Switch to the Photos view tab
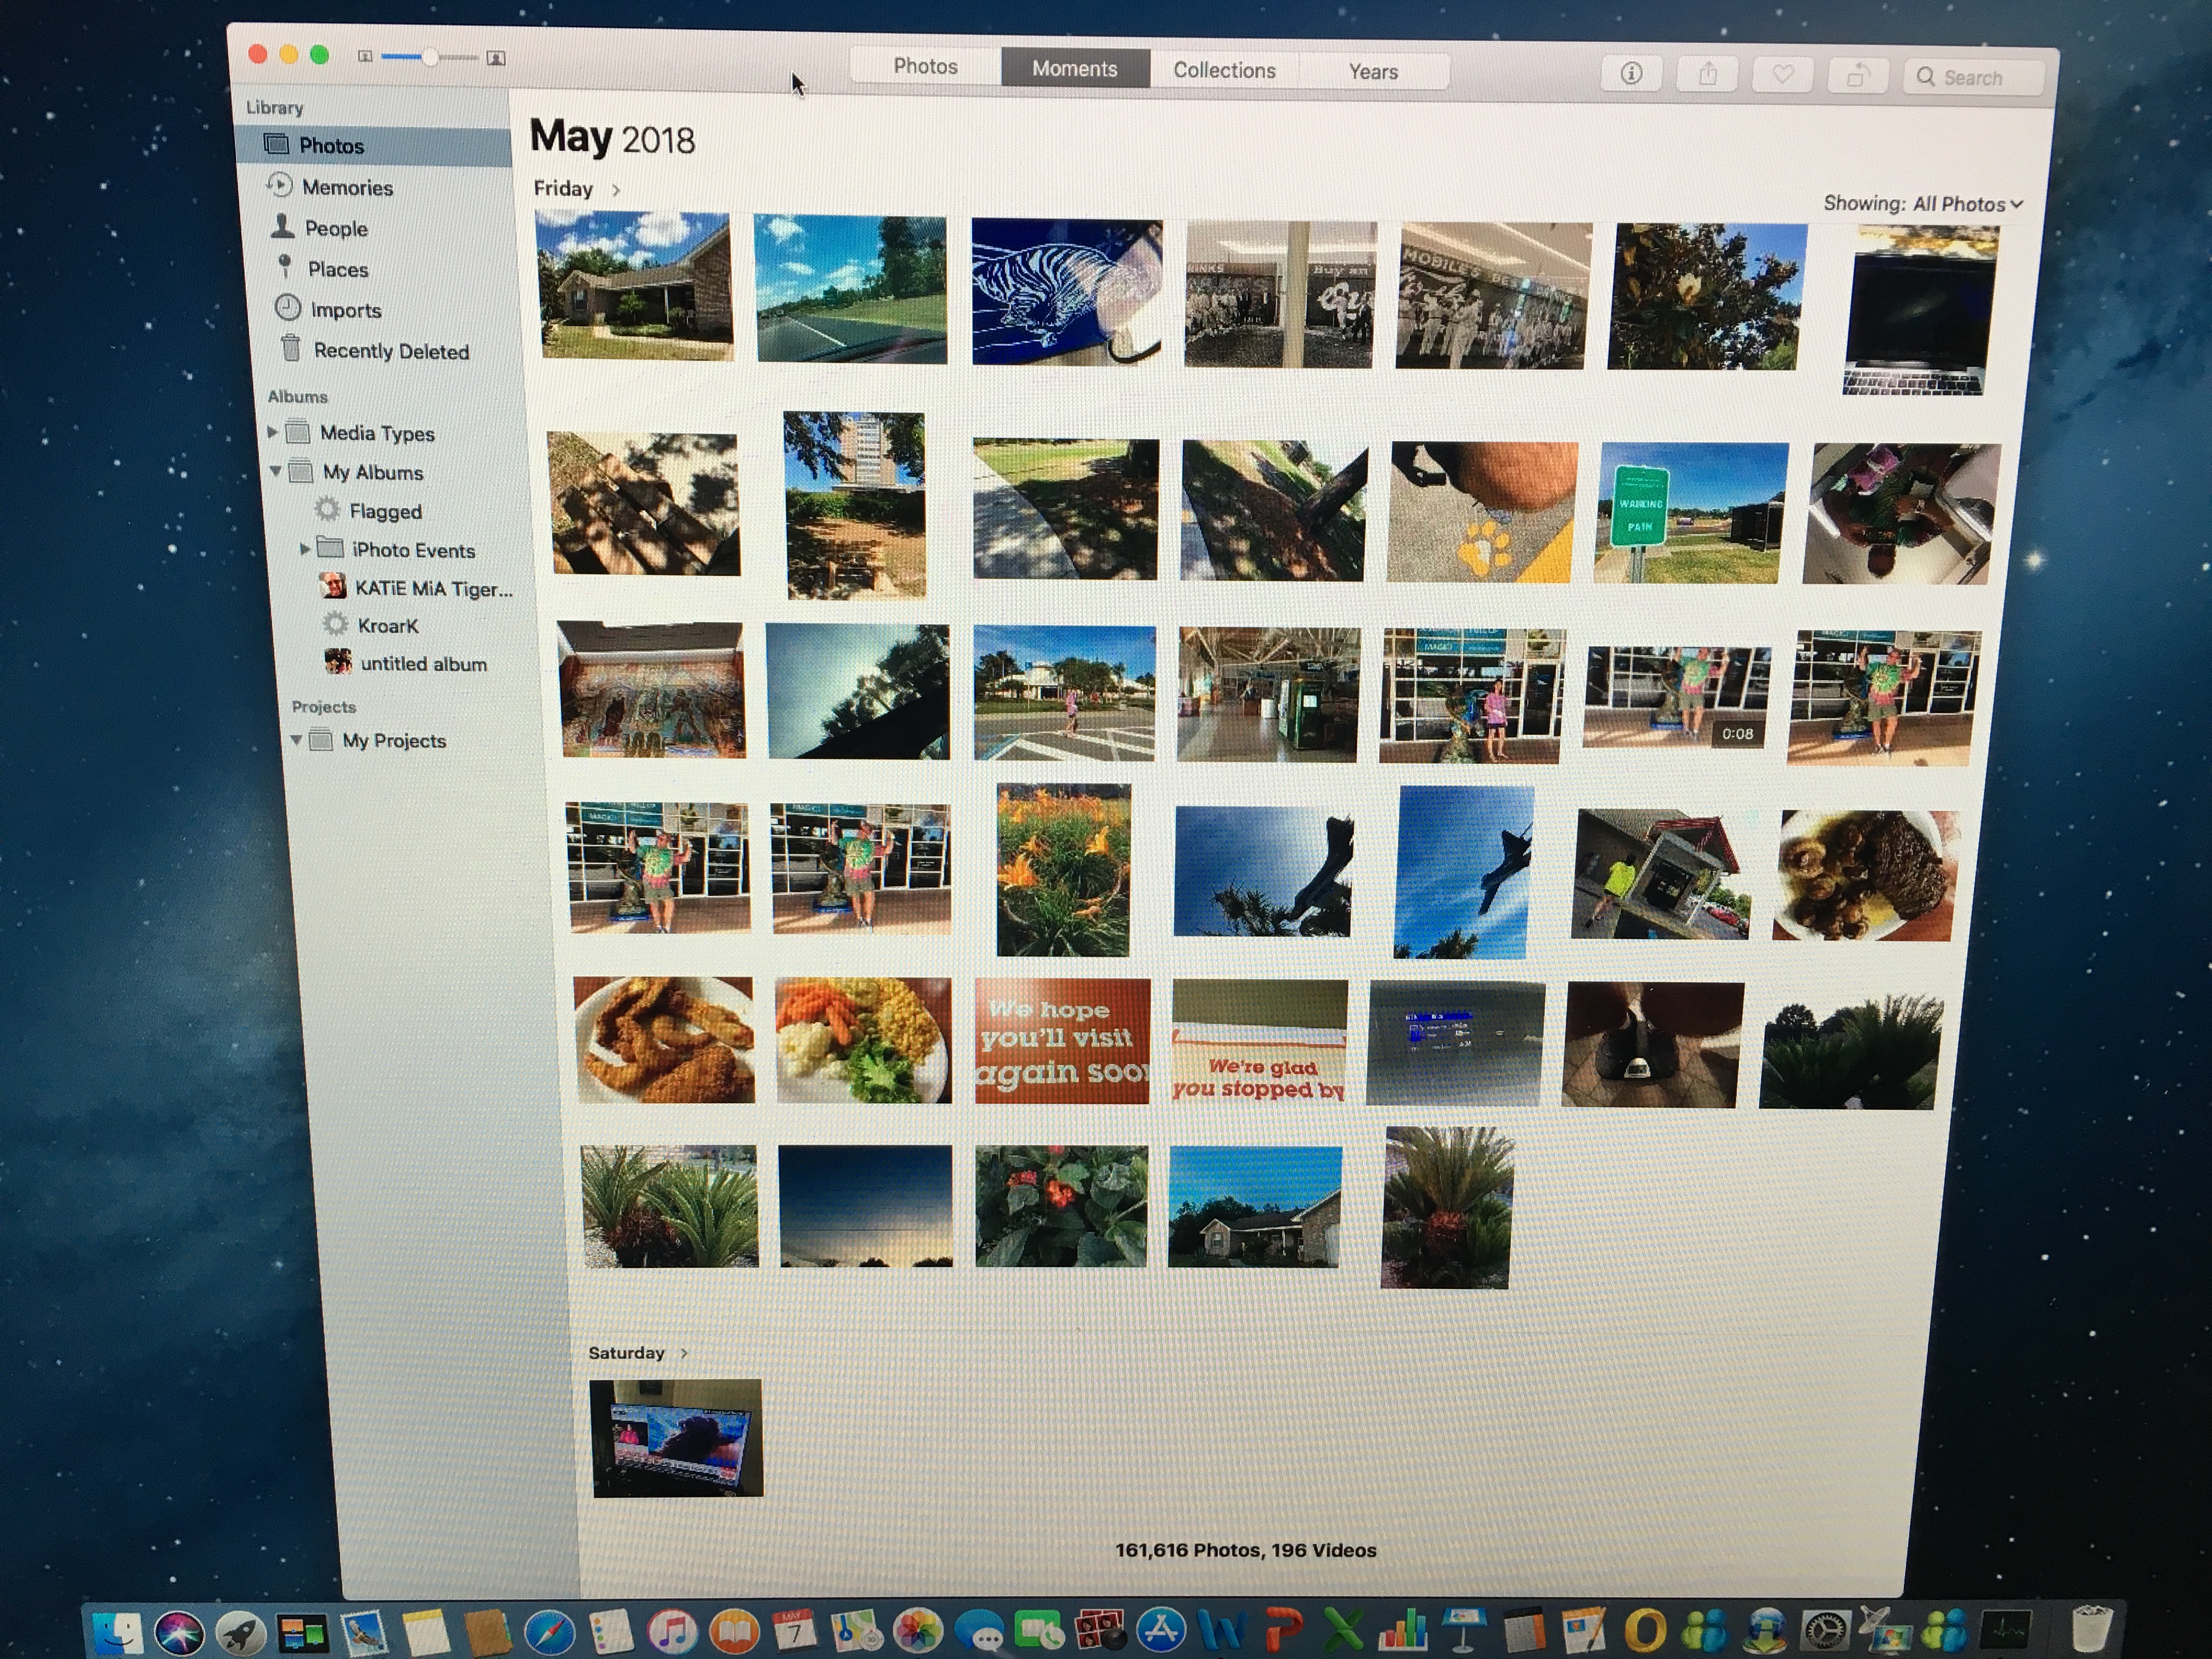Screen dimensions: 2212x1659 [925, 66]
